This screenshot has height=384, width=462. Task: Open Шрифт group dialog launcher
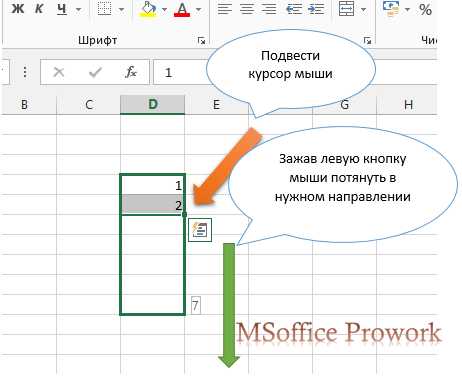[201, 41]
